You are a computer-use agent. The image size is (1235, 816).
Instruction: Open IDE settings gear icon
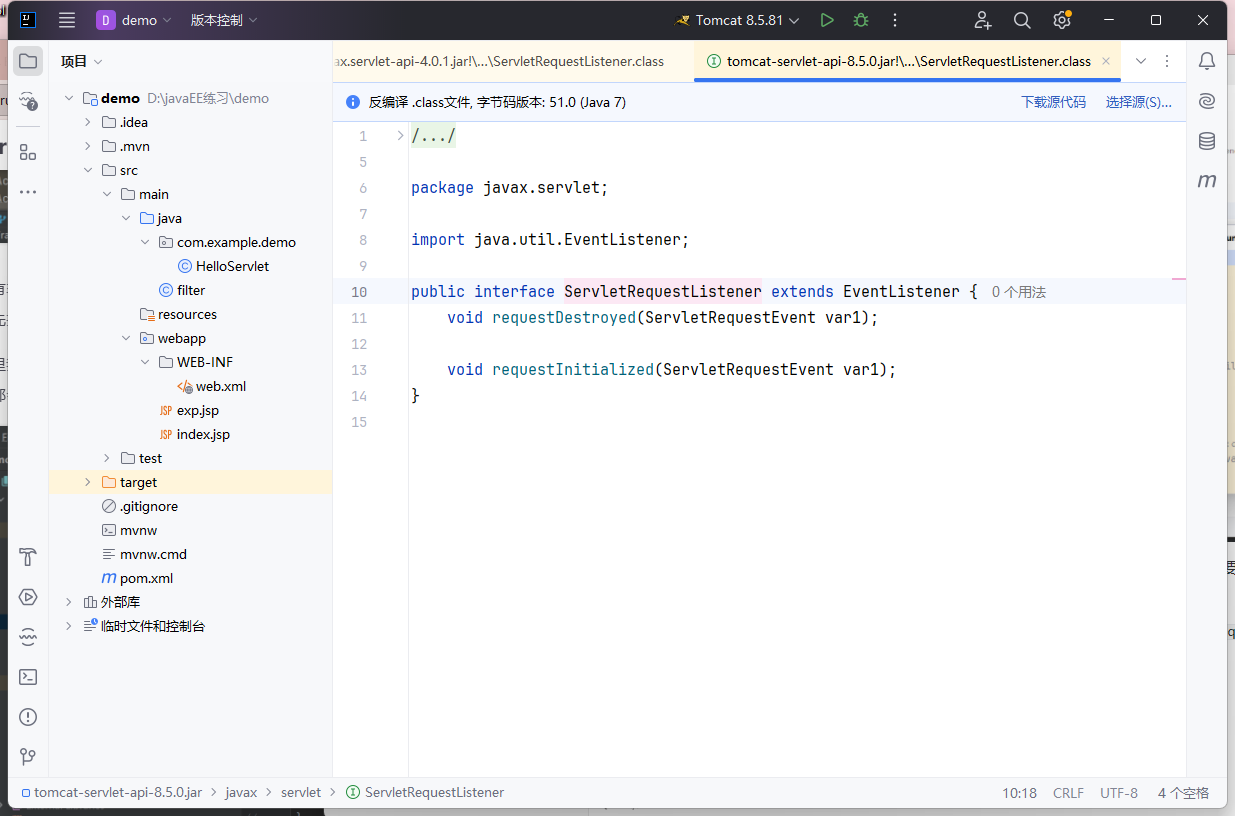tap(1062, 20)
